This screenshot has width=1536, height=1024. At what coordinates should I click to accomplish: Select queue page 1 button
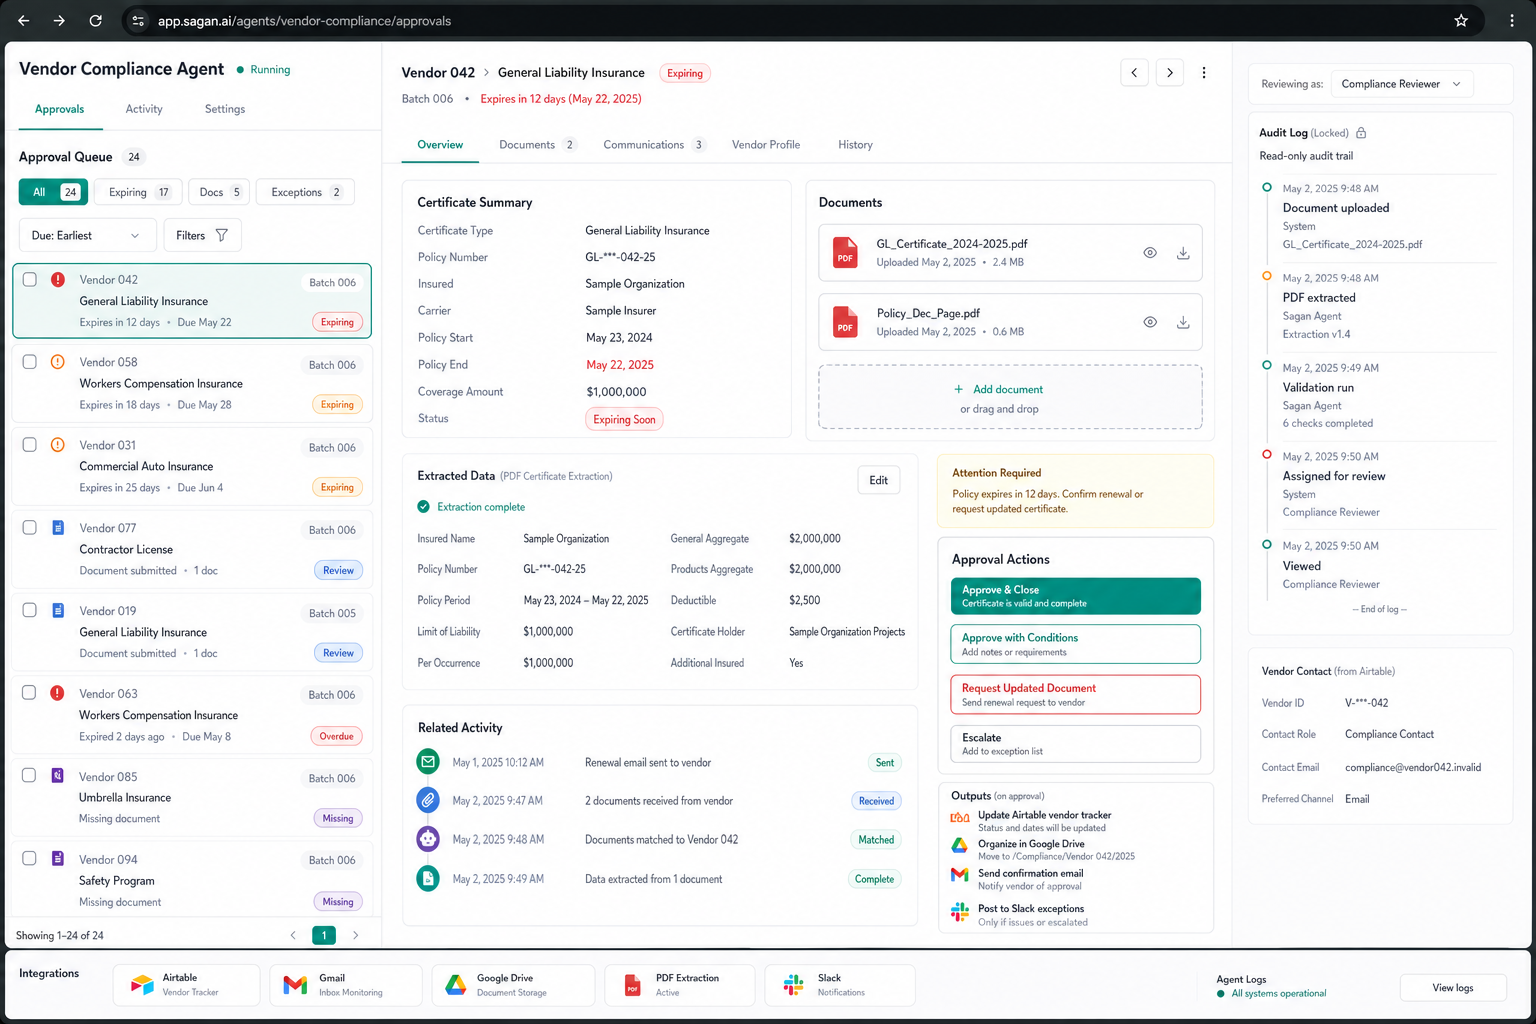[324, 935]
